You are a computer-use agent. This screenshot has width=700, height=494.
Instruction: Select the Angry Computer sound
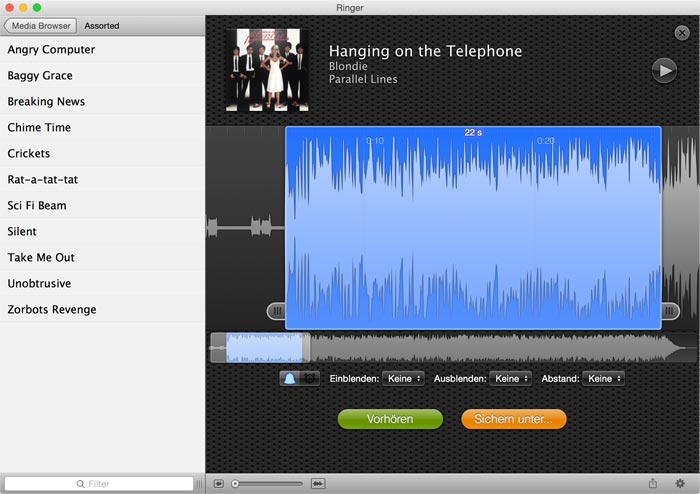[102, 49]
